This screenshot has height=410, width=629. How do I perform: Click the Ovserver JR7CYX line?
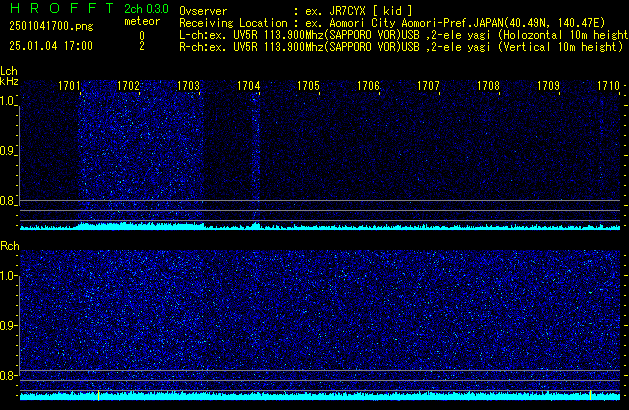296,11
